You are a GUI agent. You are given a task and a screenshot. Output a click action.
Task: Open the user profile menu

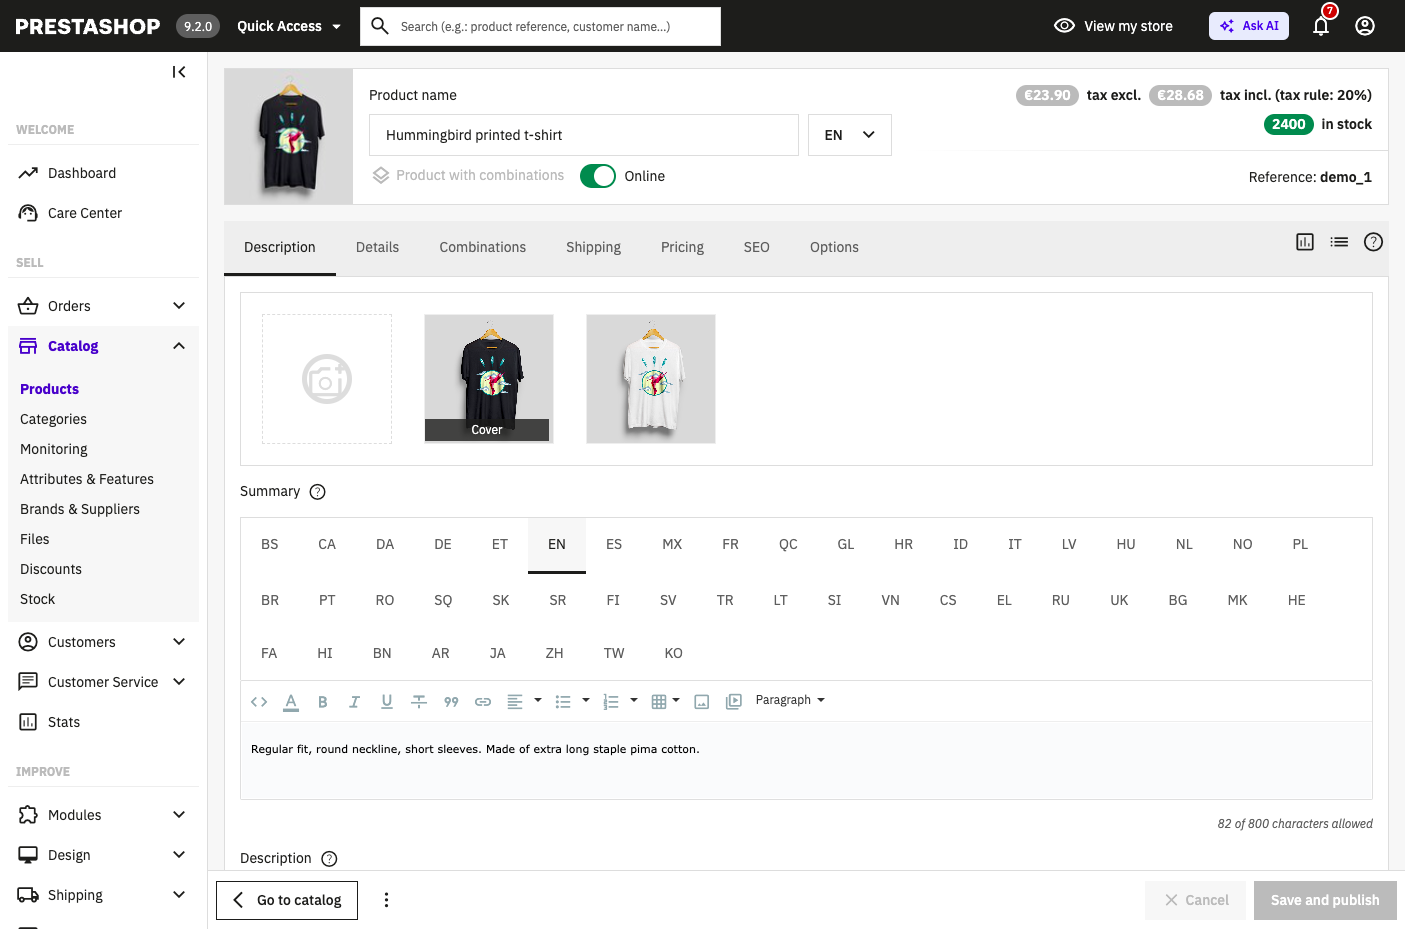pyautogui.click(x=1365, y=26)
